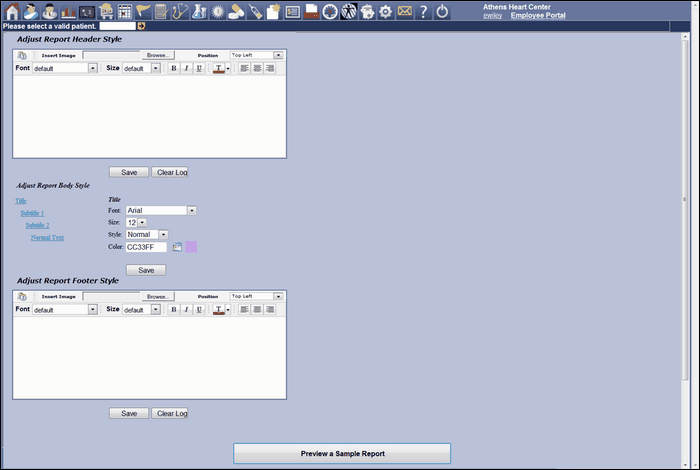This screenshot has height=470, width=700.
Task: Toggle italic in footer editor
Action: point(187,309)
